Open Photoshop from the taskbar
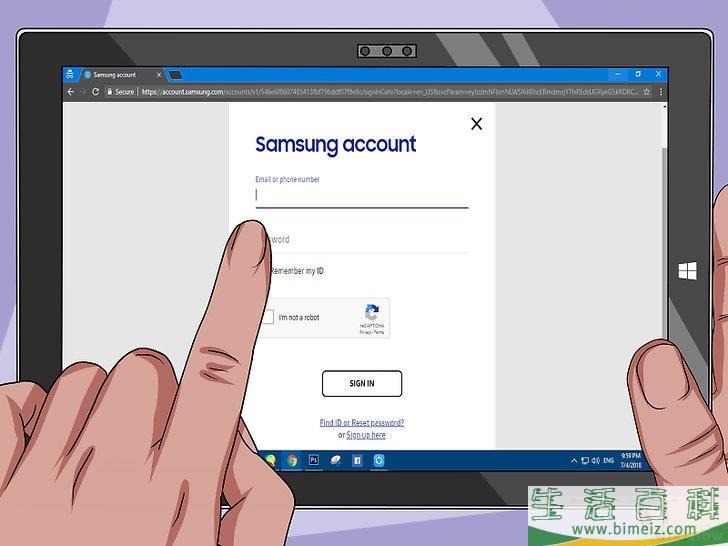 pos(313,460)
